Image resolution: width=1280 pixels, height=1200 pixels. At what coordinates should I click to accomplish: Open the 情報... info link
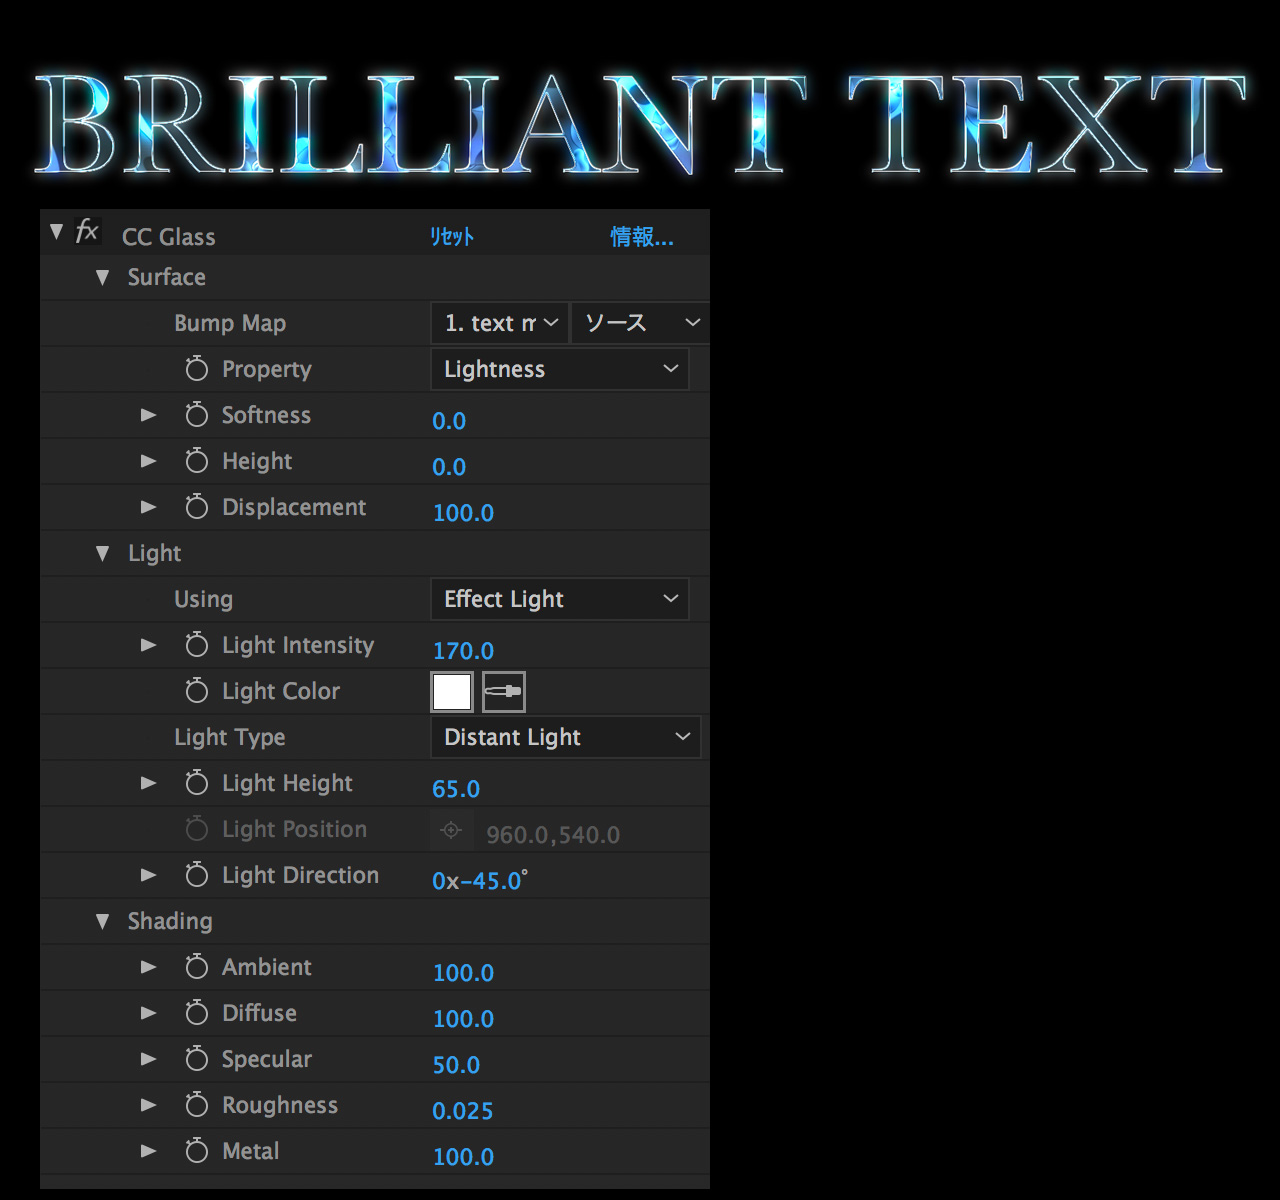[642, 237]
